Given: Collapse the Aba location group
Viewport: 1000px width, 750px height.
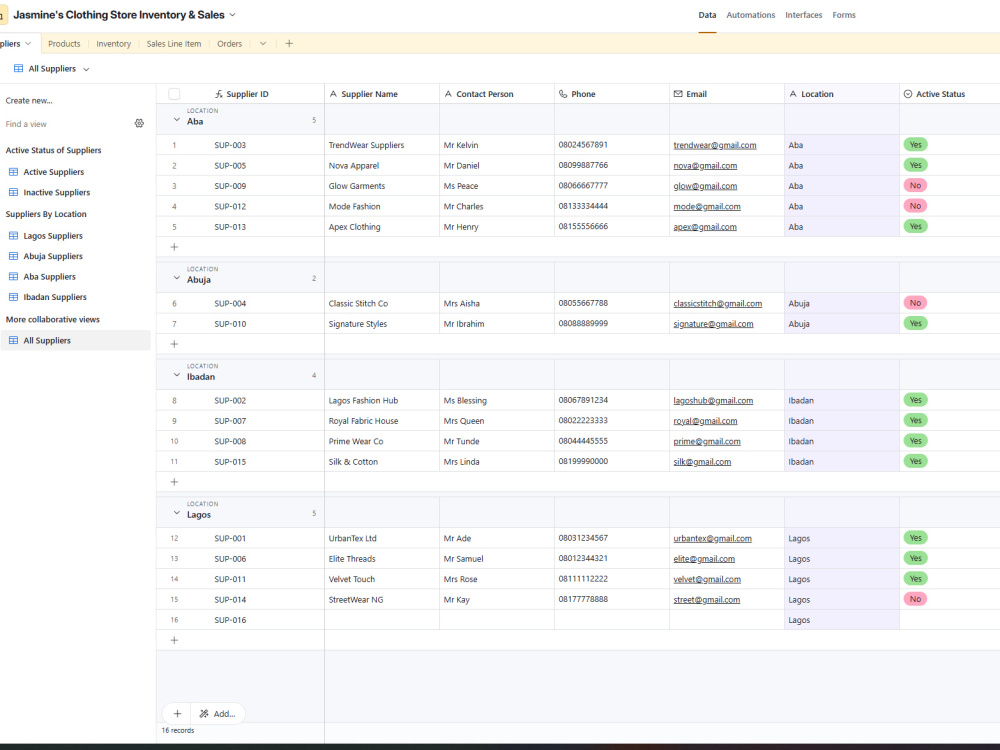Looking at the screenshot, I should click(177, 119).
